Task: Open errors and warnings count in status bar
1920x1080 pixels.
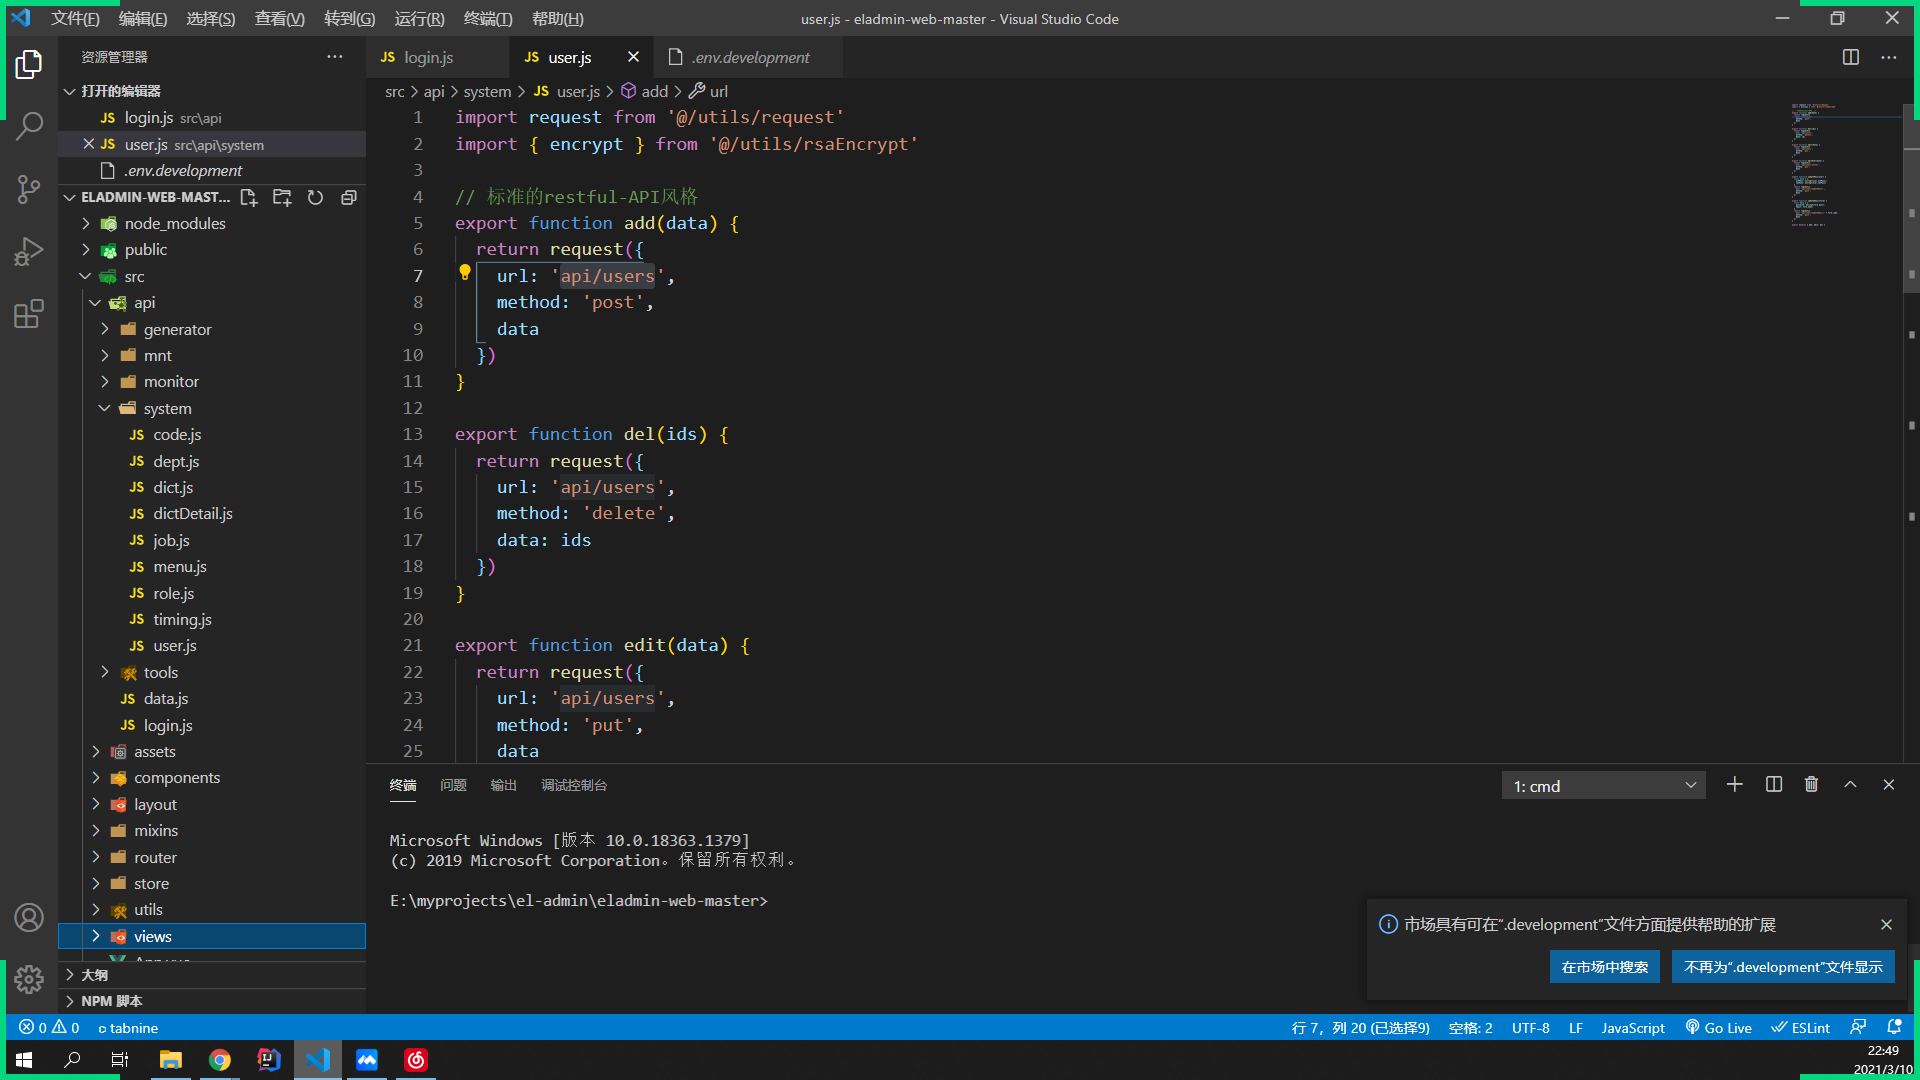Action: 49,1027
